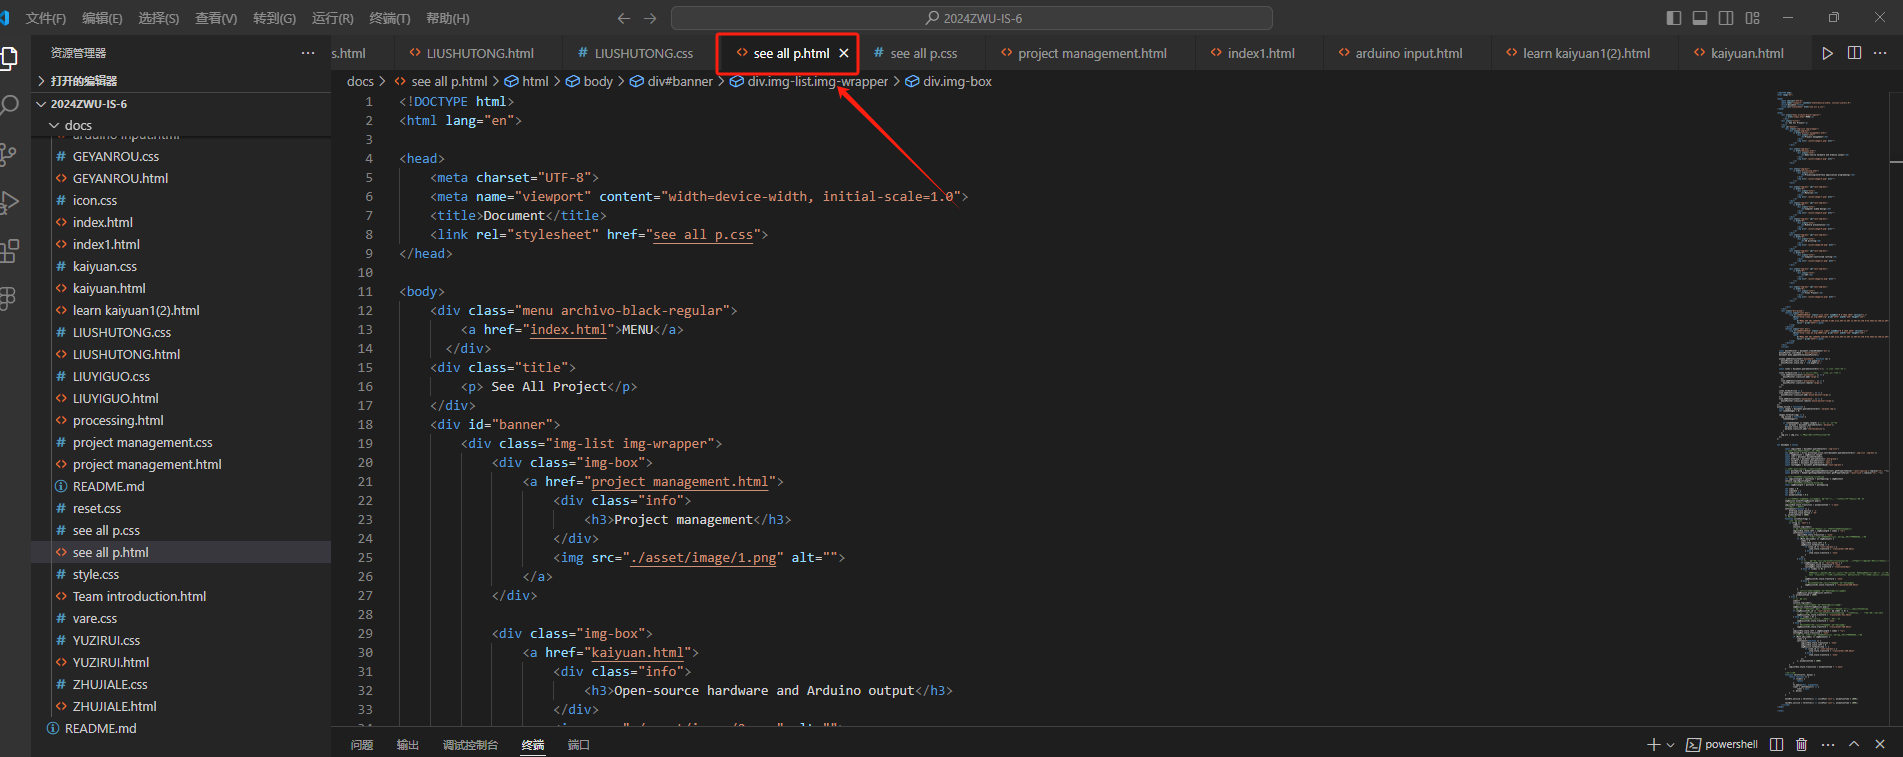The image size is (1903, 757).
Task: Open the new terminal profile dropdown arrow
Action: 1670,744
